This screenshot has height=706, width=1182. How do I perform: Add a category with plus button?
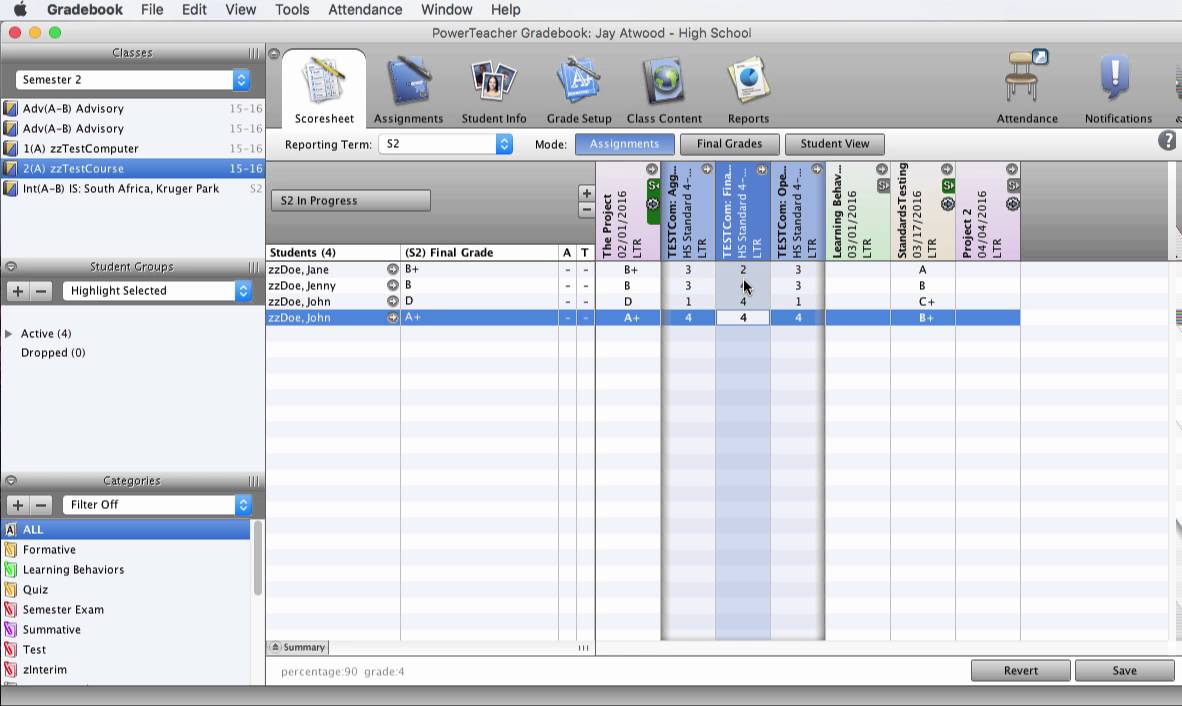pos(18,505)
